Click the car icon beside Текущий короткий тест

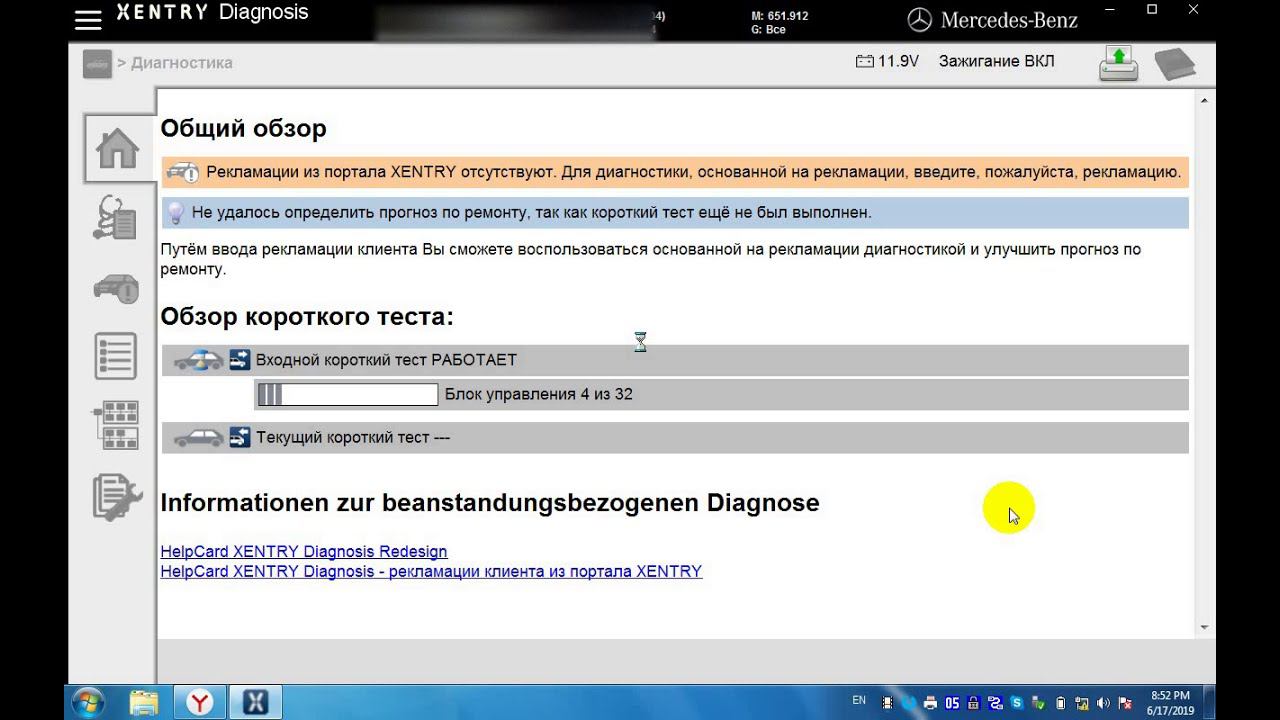coord(199,438)
